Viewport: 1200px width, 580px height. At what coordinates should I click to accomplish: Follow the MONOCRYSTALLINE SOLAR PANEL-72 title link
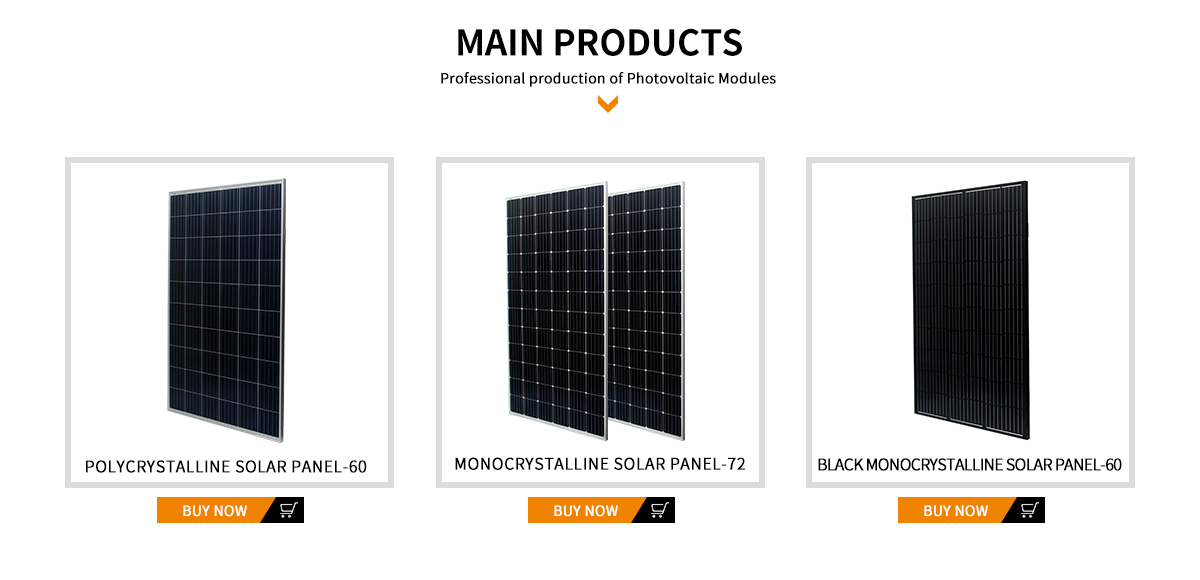point(600,464)
